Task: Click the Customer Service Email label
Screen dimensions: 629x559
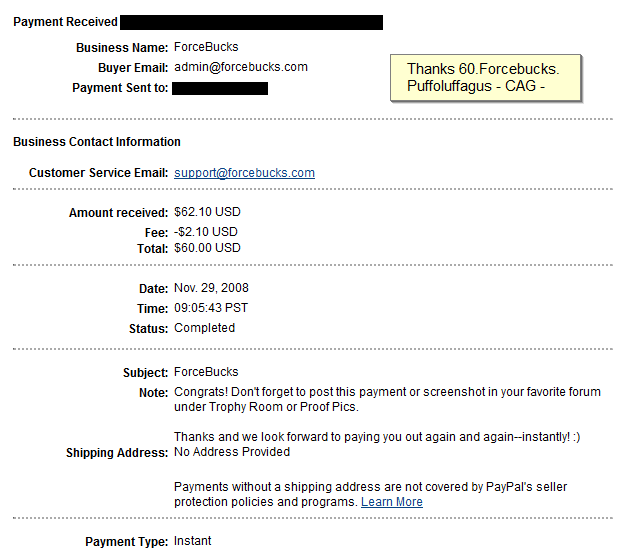Action: click(x=98, y=173)
